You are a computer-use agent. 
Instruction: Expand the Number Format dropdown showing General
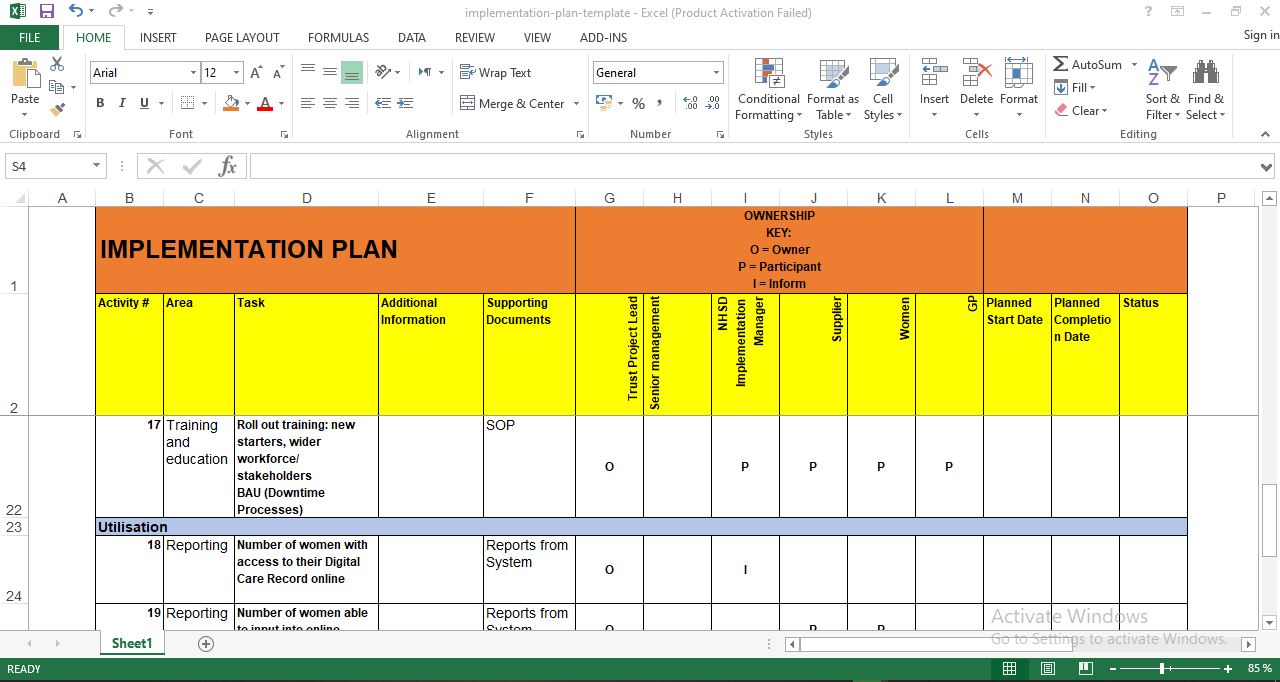(x=655, y=72)
